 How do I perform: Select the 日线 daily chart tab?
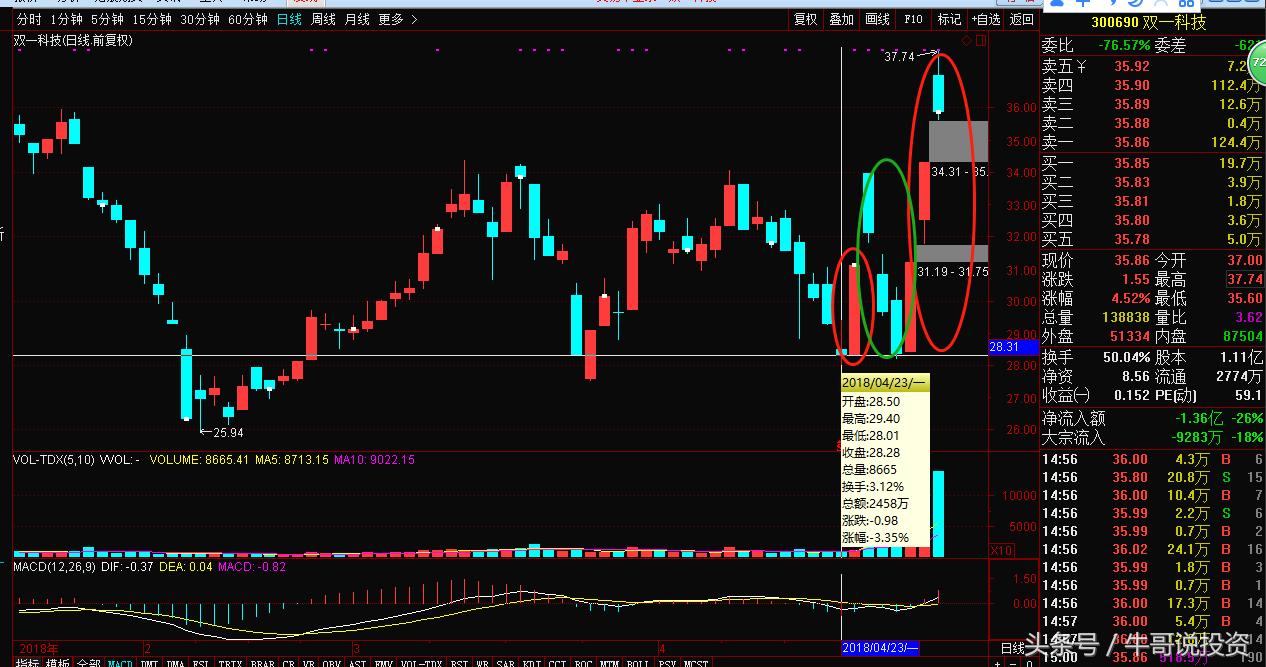(289, 20)
